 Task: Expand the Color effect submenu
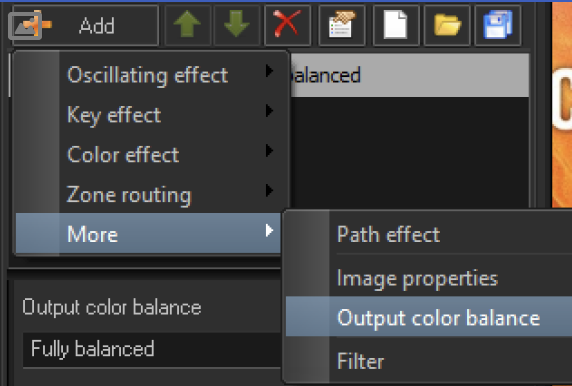point(148,154)
